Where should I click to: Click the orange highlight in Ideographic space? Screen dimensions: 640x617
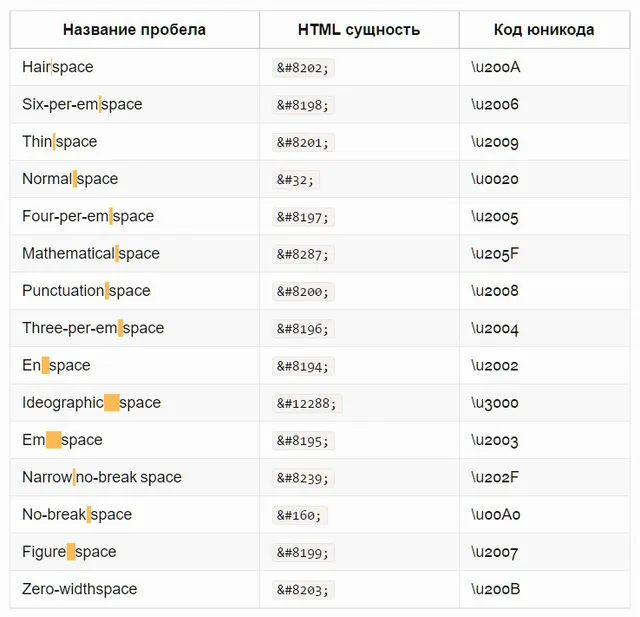[111, 403]
